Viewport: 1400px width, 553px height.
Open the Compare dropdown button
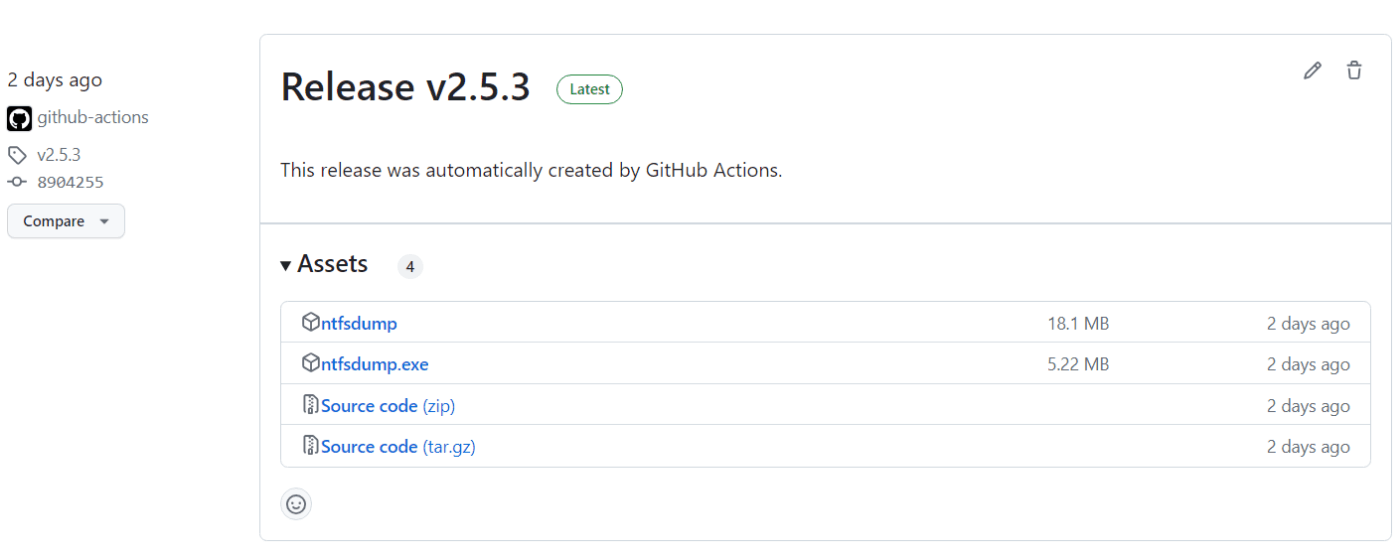point(66,221)
